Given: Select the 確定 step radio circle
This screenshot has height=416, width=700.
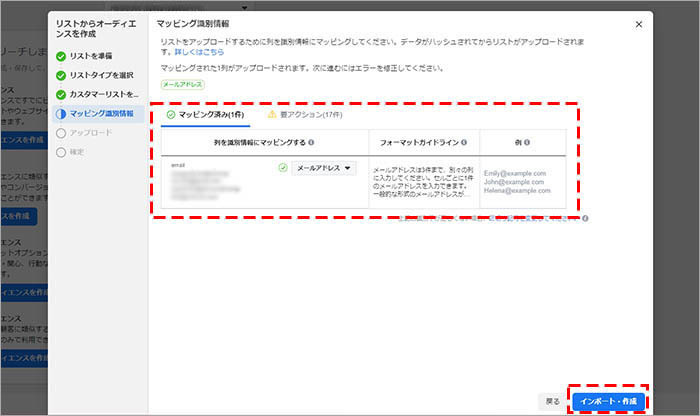Looking at the screenshot, I should (62, 152).
